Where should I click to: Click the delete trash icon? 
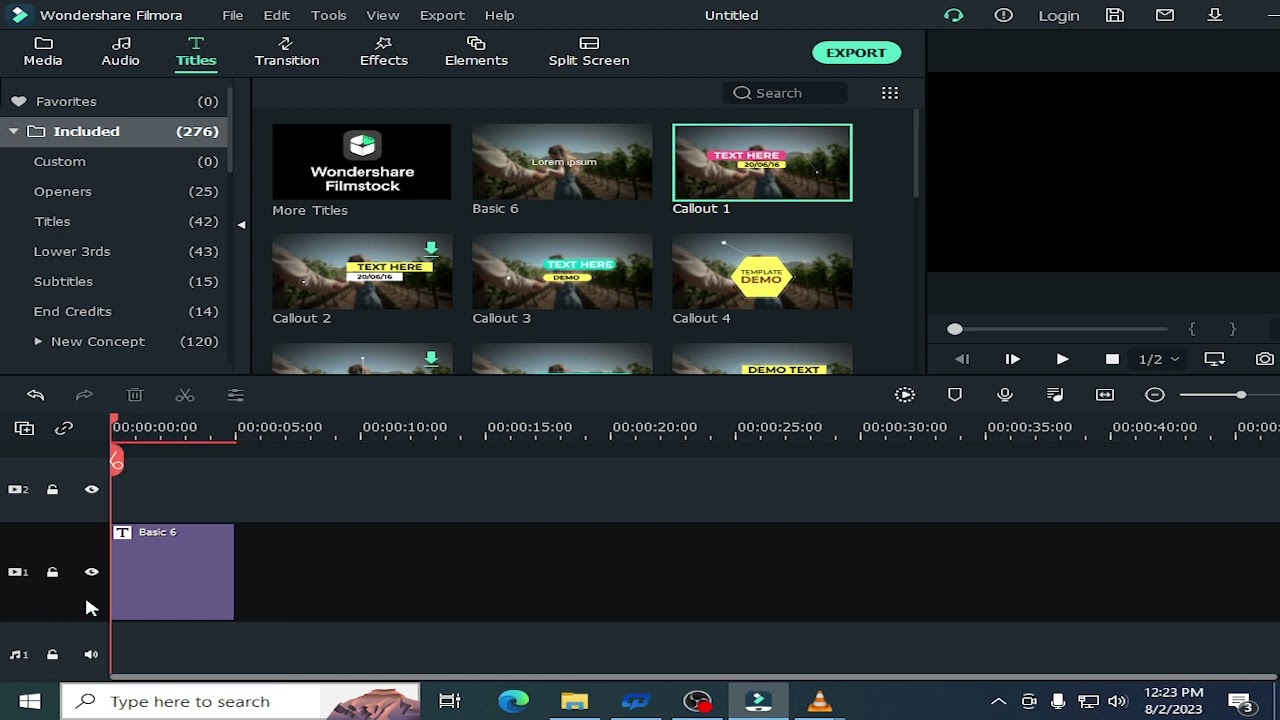135,395
